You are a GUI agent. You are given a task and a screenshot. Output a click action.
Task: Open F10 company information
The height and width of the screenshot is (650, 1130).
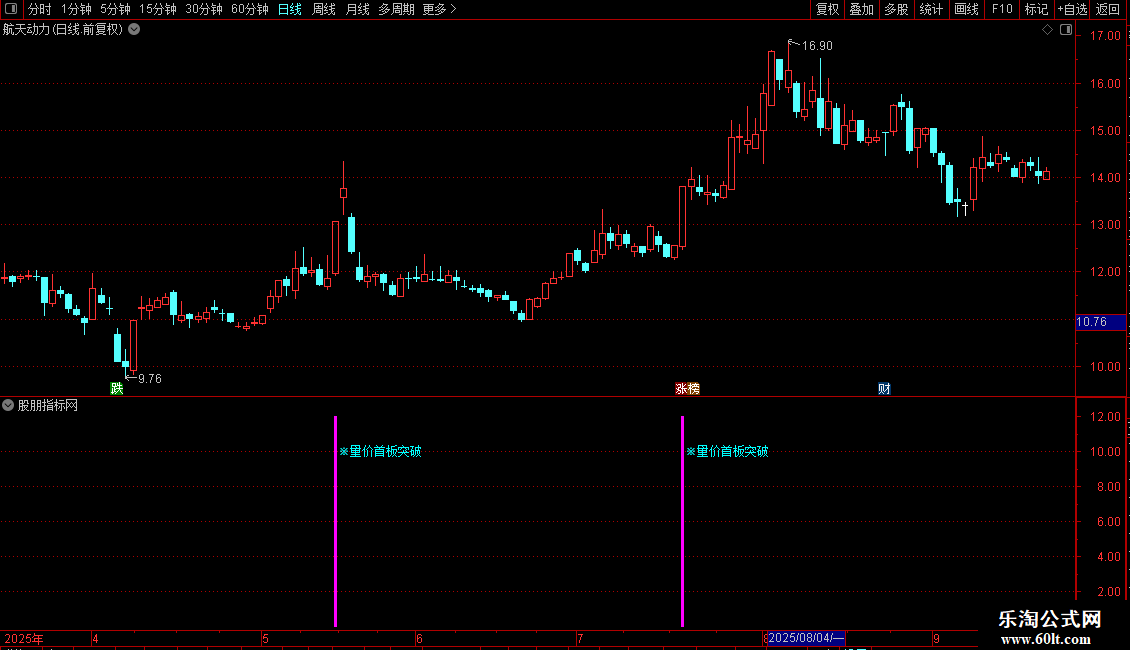[1002, 9]
